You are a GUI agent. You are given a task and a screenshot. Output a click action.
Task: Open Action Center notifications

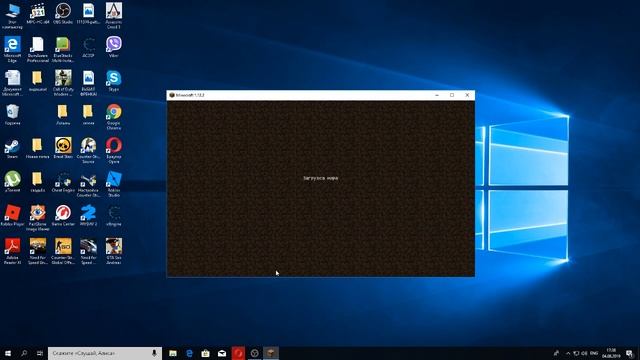[629, 353]
